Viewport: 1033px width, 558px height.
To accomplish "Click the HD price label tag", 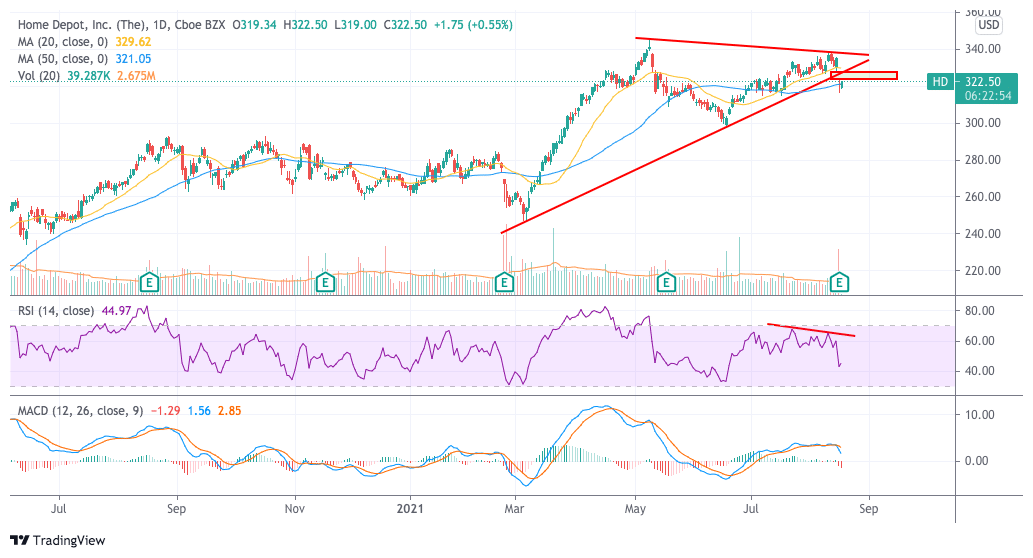I will point(940,82).
